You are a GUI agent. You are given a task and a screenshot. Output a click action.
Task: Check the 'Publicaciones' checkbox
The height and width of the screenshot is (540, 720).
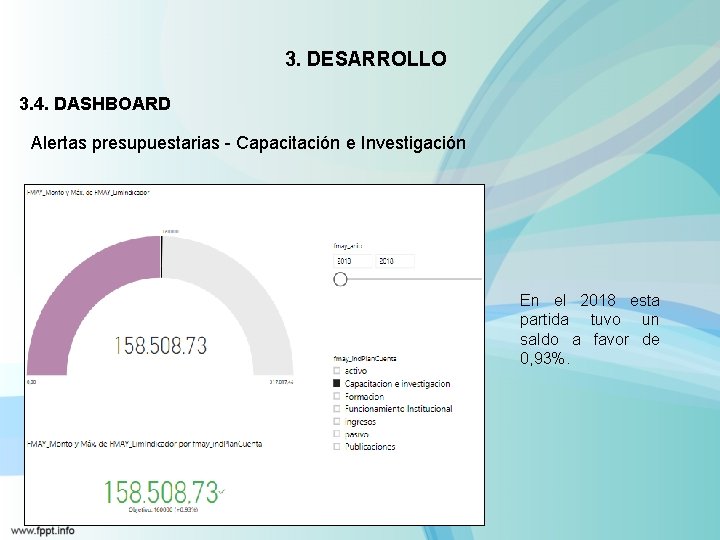pos(337,446)
